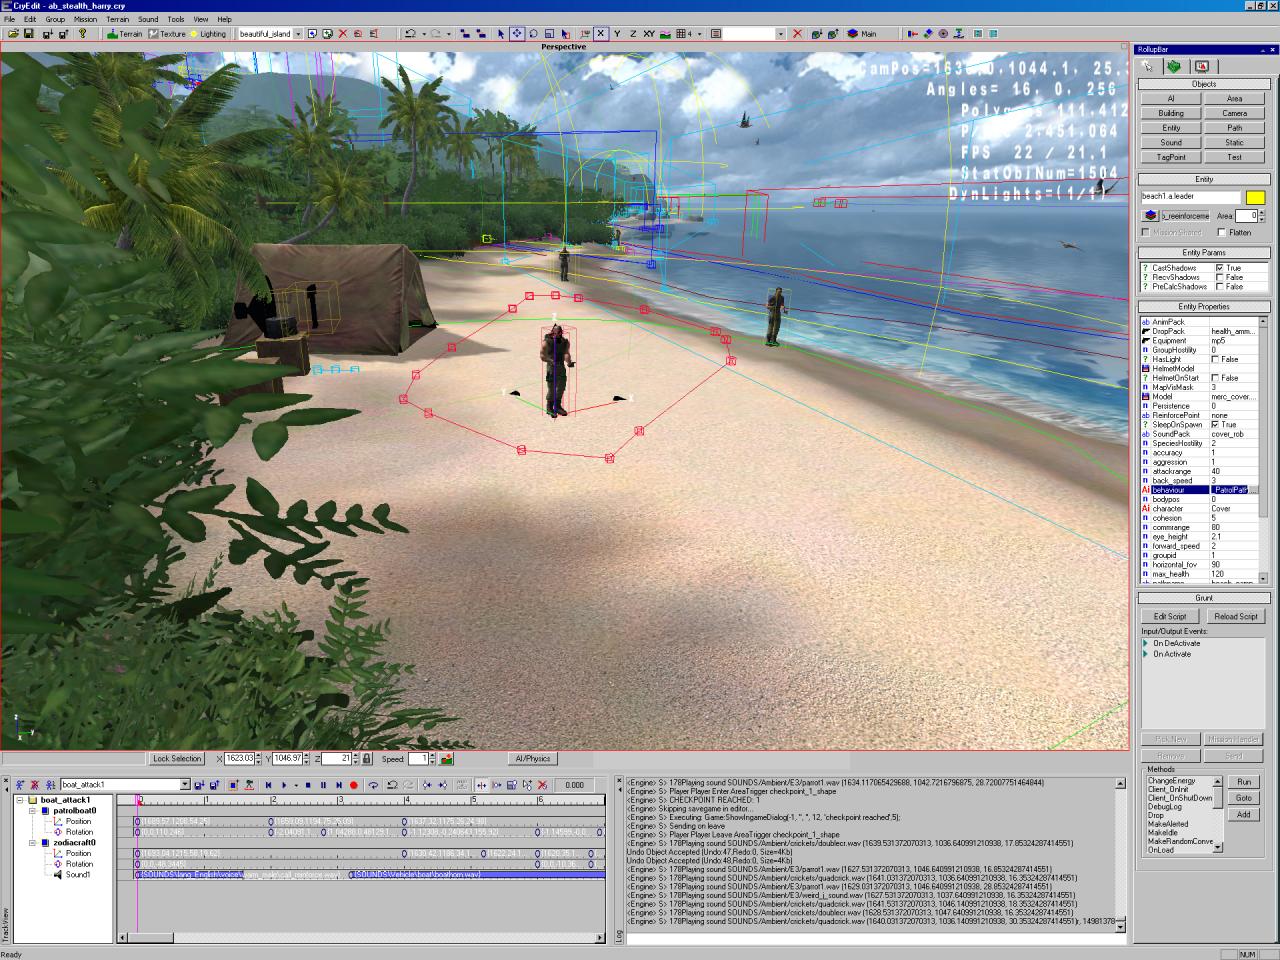The height and width of the screenshot is (960, 1280).
Task: Click the Reload Script button
Action: click(x=1236, y=616)
